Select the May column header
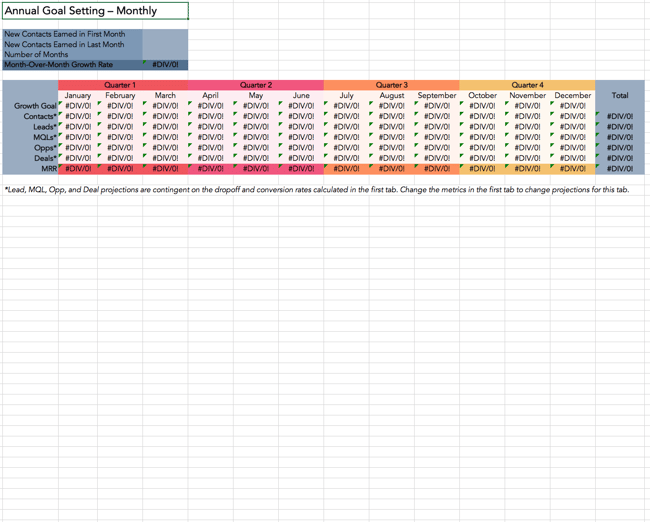Viewport: 650px width, 522px height. (x=256, y=95)
